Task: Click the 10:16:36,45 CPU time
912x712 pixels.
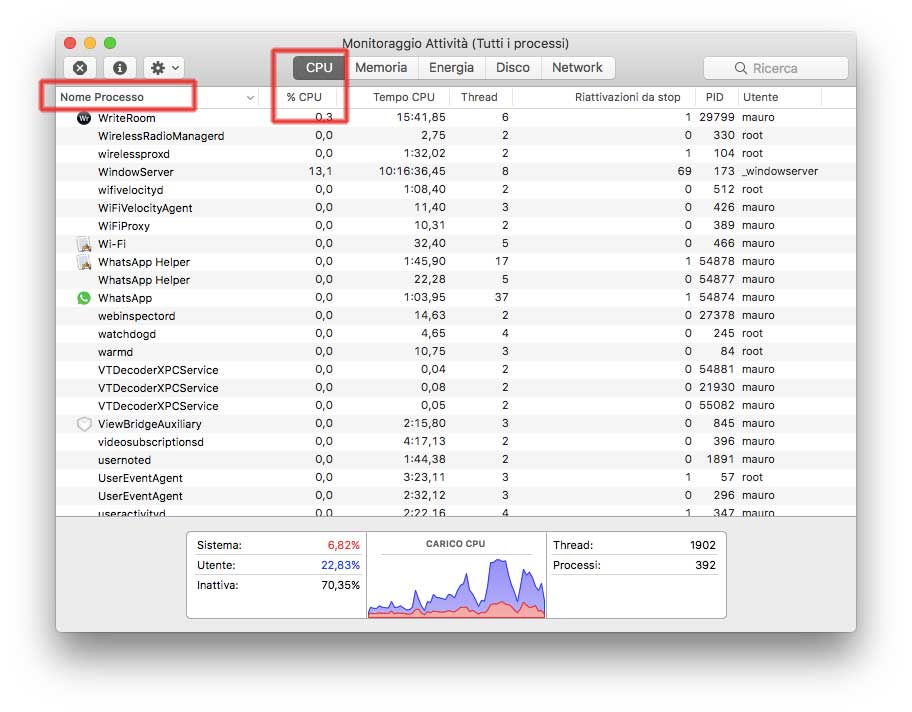Action: click(412, 171)
